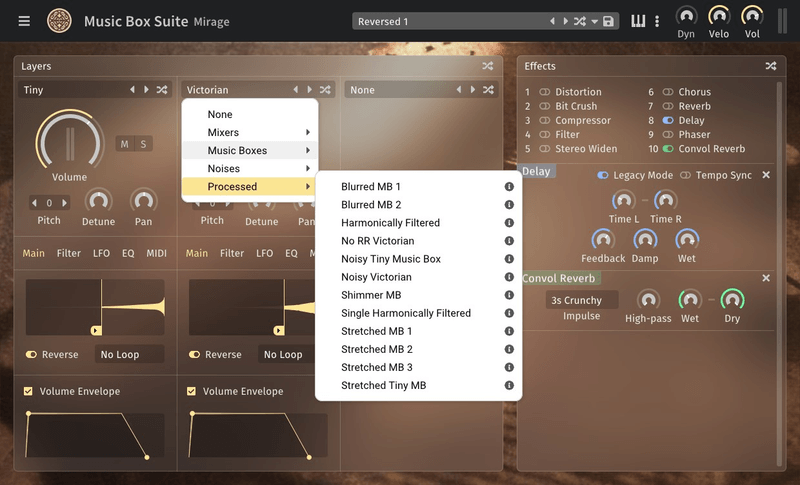Go to the previous preset arrow
Screen dimensions: 800x485
[x=552, y=21]
